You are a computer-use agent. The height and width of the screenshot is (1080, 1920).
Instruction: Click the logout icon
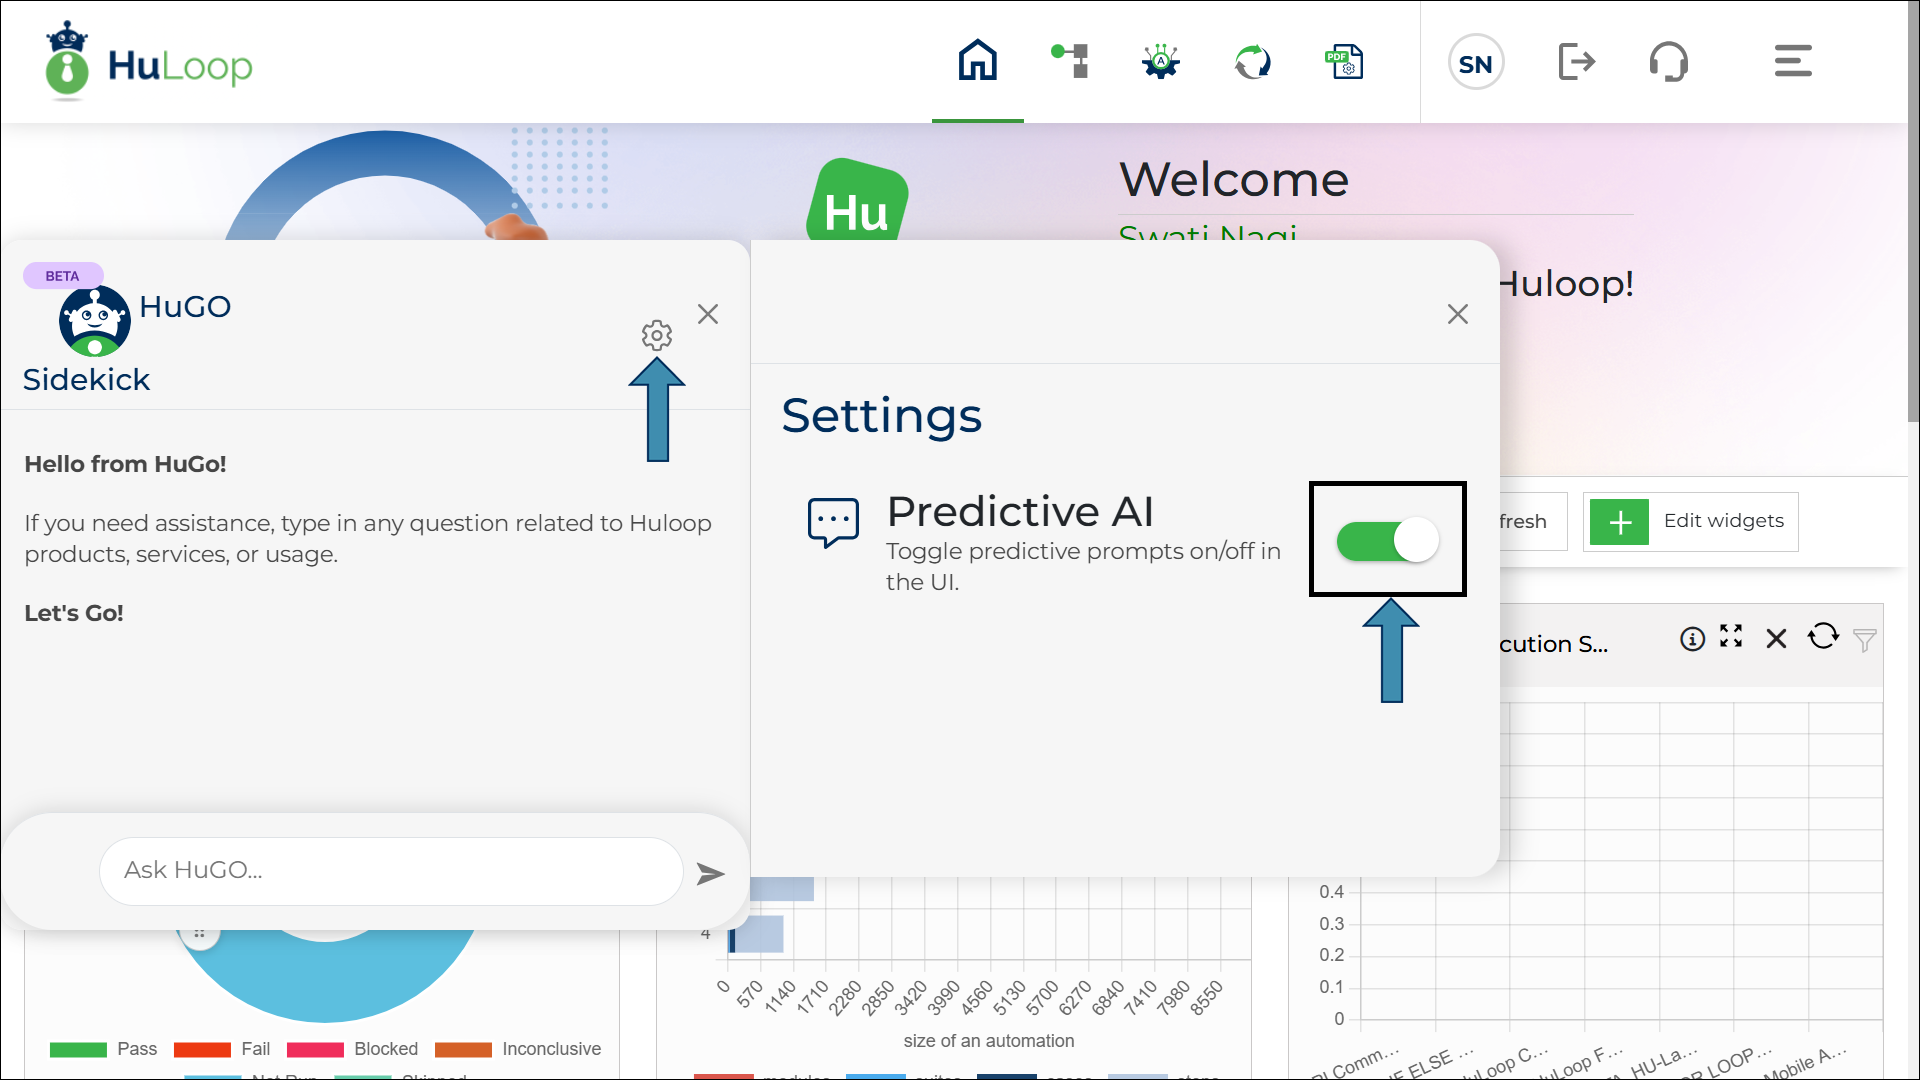(x=1577, y=62)
